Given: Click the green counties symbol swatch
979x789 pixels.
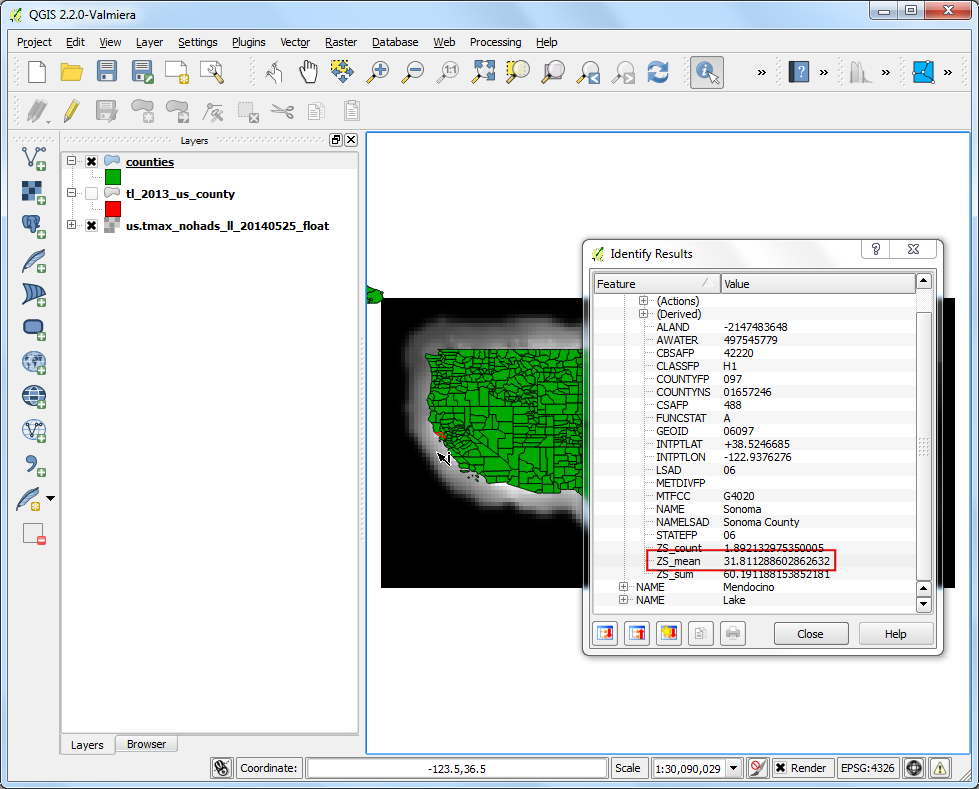Looking at the screenshot, I should tap(113, 177).
